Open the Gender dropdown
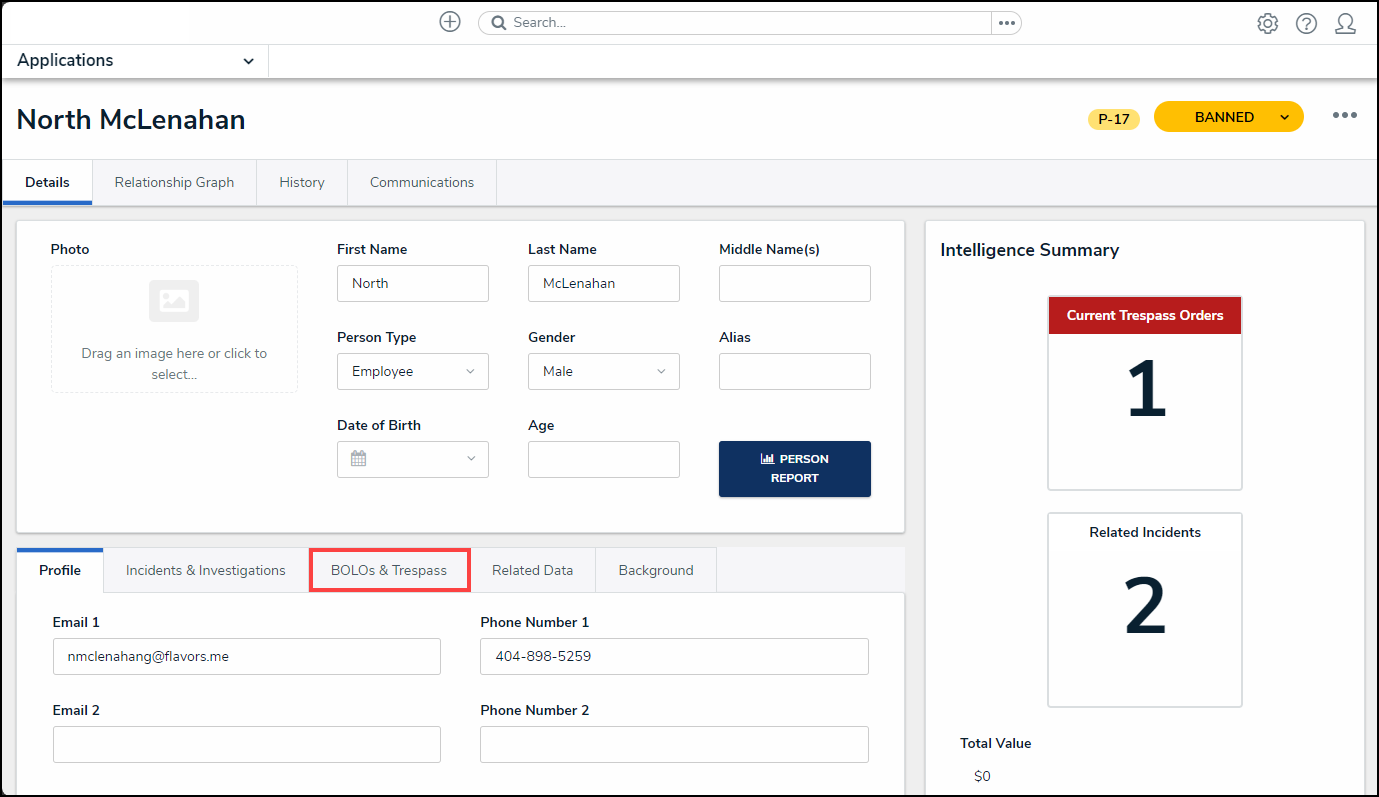This screenshot has width=1379, height=797. (x=603, y=371)
